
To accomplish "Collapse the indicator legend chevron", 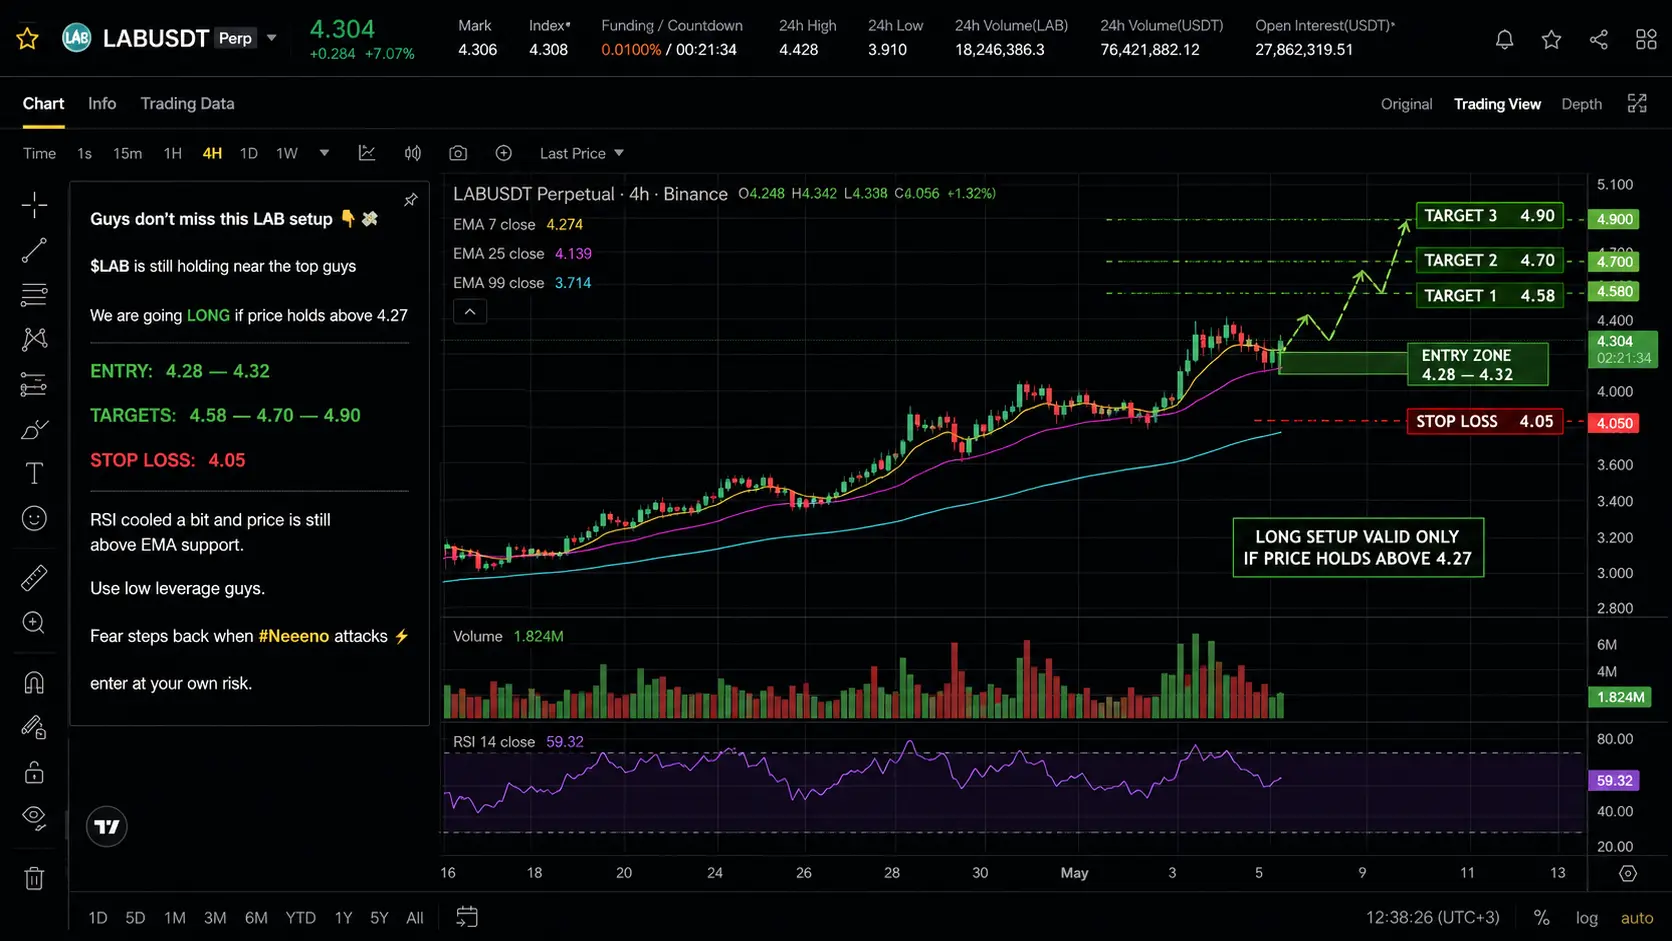I will (x=470, y=312).
